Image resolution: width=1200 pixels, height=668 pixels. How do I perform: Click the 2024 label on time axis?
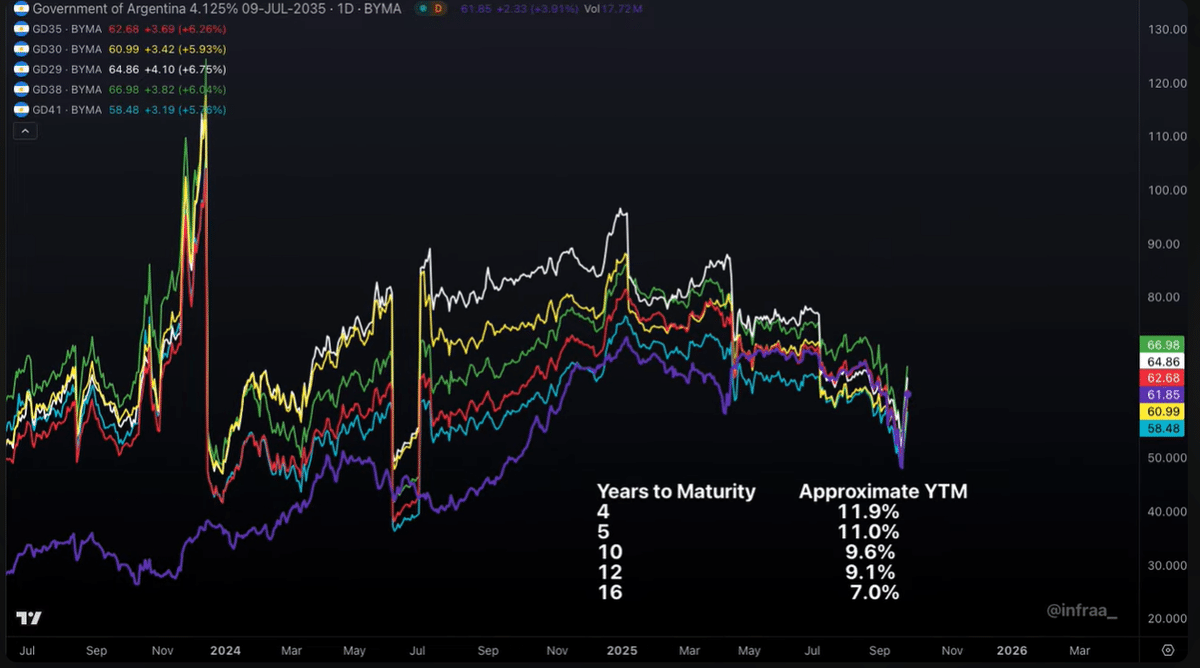(225, 650)
